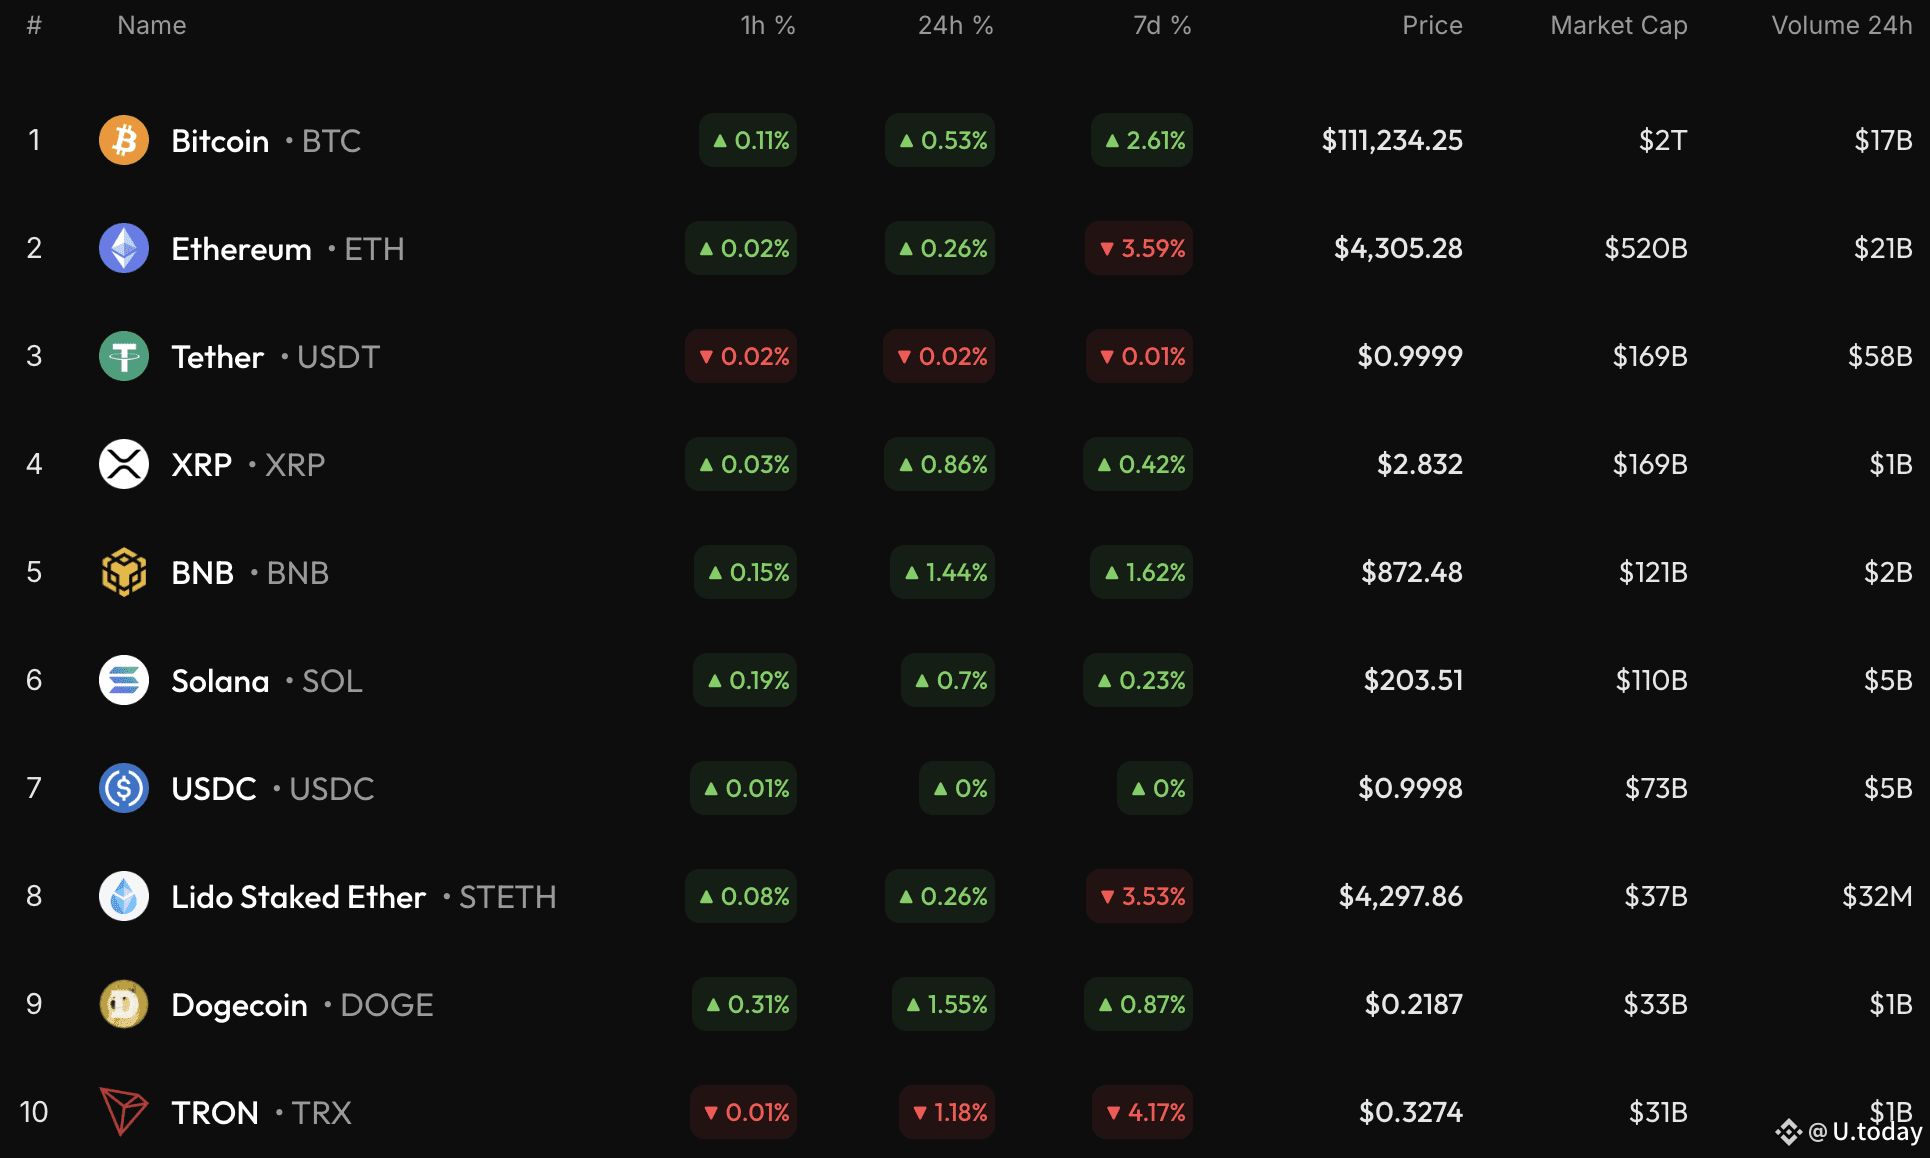Viewport: 1930px width, 1158px height.
Task: Sort by the 24h % column header
Action: tap(956, 25)
